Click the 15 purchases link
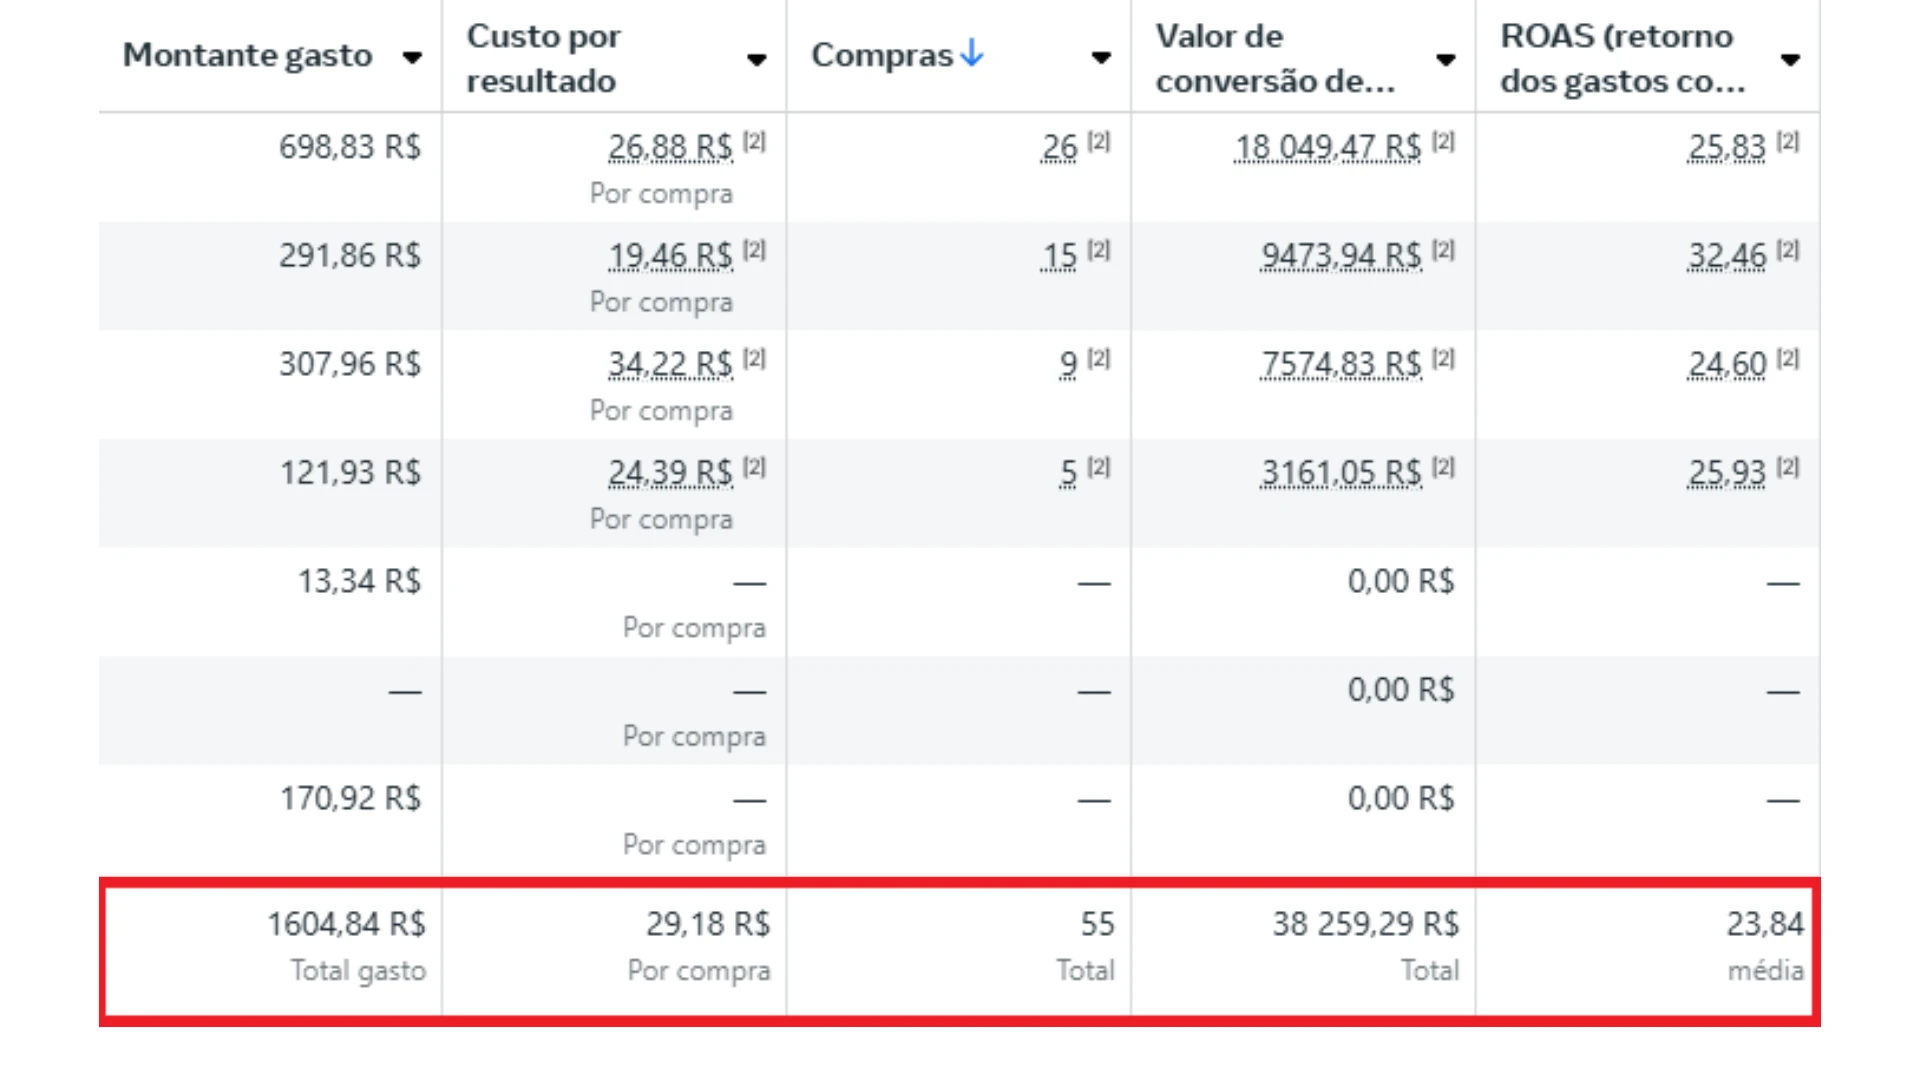Viewport: 1920px width, 1080px height. (x=1057, y=256)
